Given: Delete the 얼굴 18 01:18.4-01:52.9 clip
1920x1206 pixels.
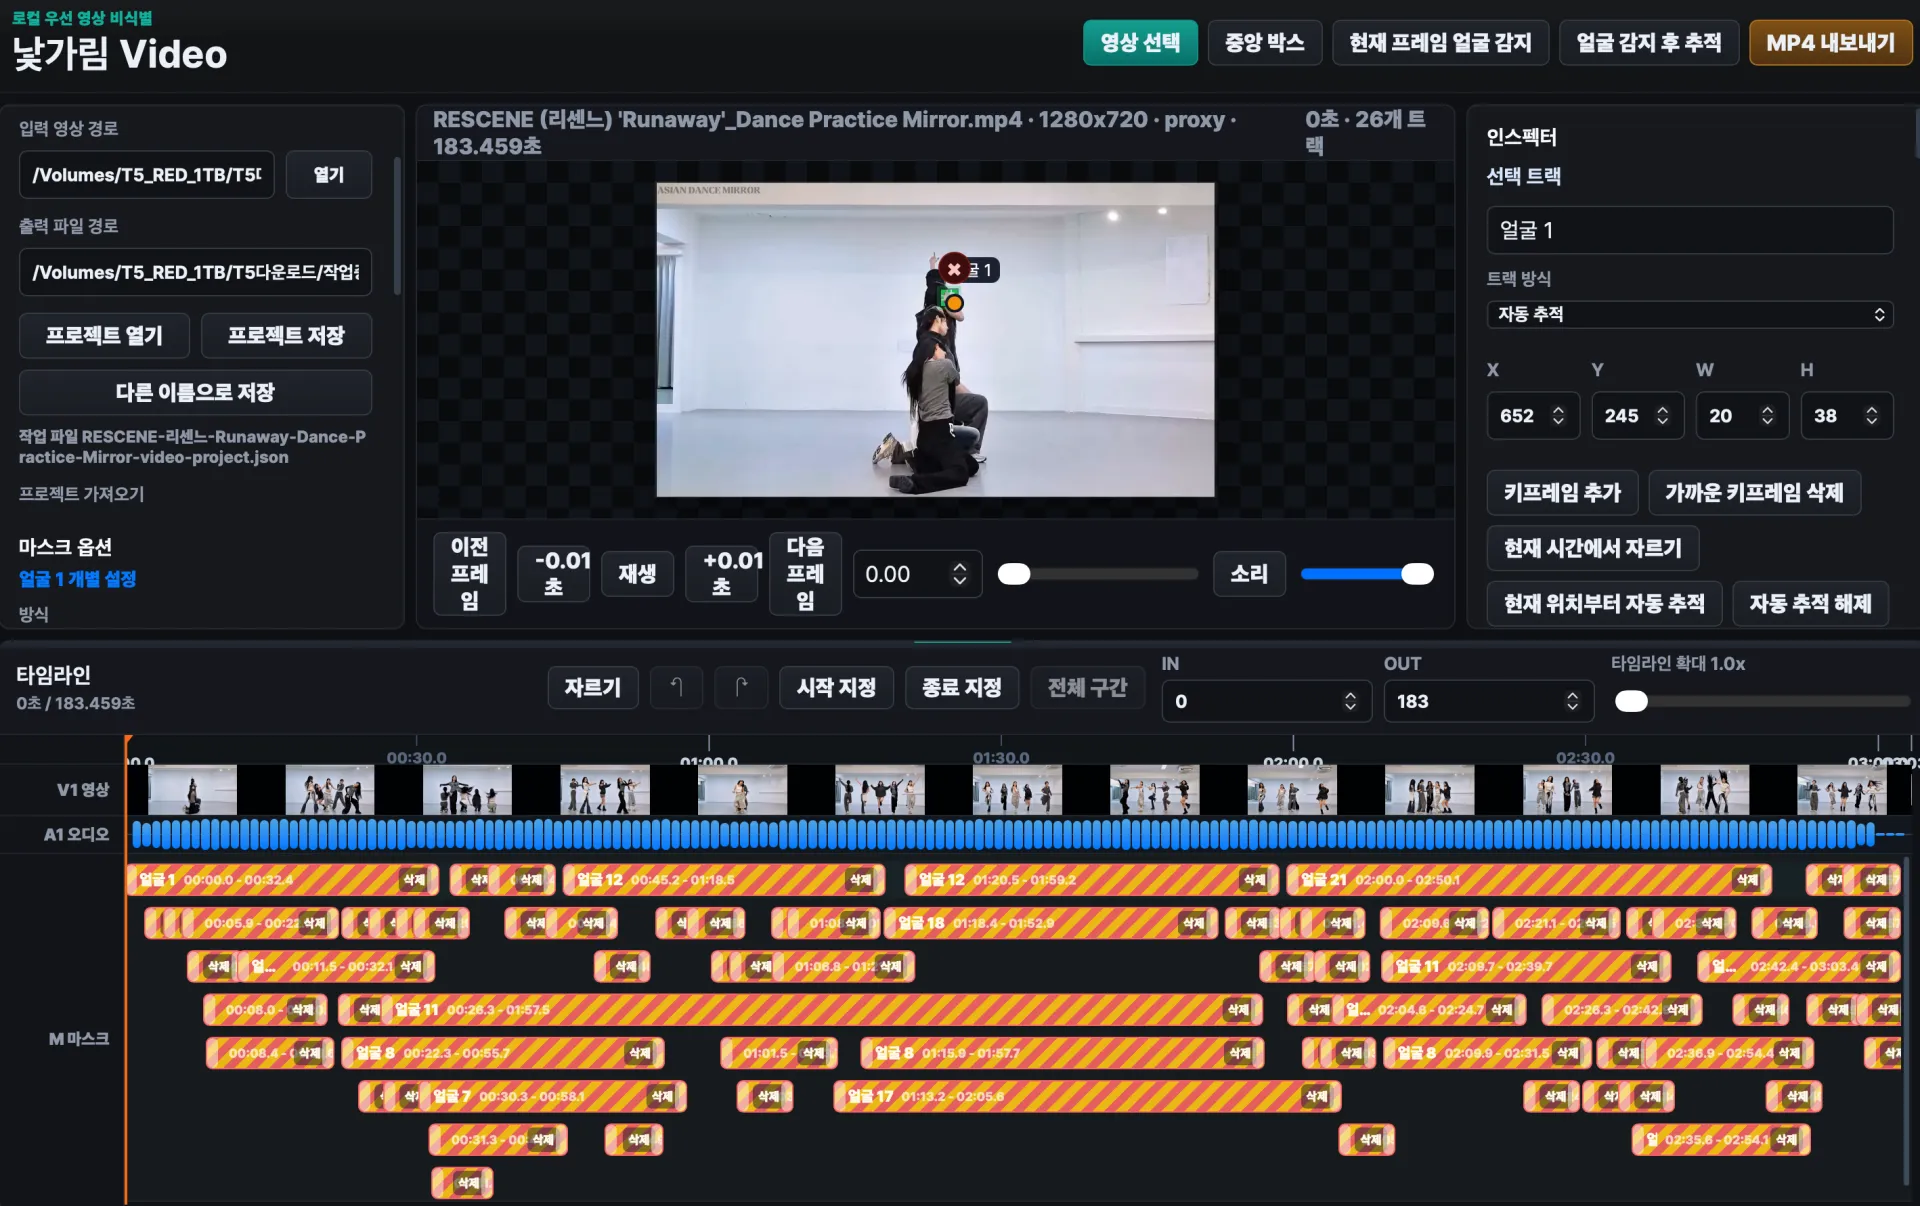Looking at the screenshot, I should click(x=1193, y=923).
